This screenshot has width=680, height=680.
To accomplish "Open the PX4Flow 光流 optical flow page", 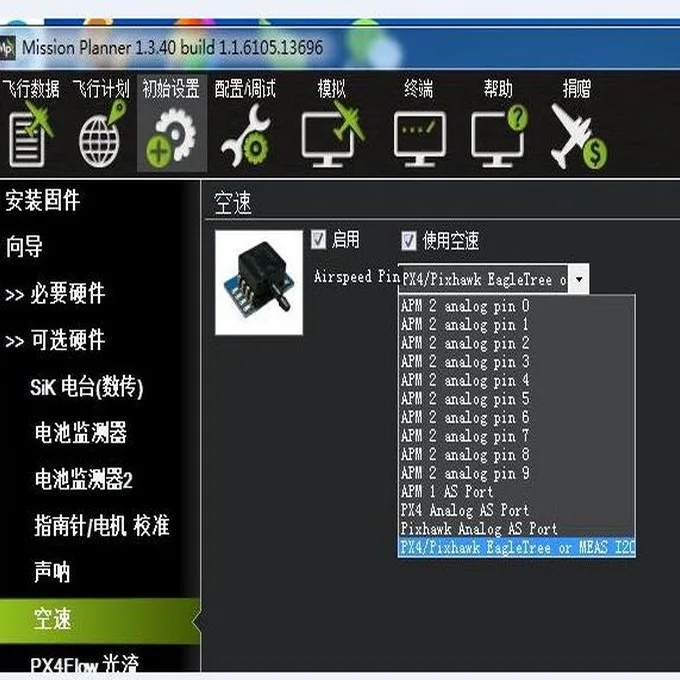I will [x=84, y=665].
